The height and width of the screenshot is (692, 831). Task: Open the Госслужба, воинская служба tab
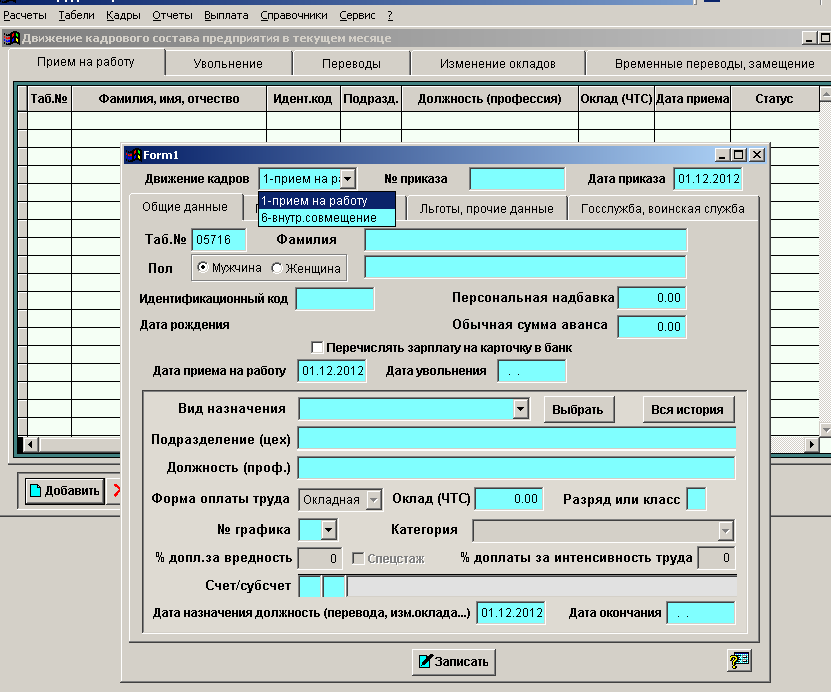coord(662,209)
